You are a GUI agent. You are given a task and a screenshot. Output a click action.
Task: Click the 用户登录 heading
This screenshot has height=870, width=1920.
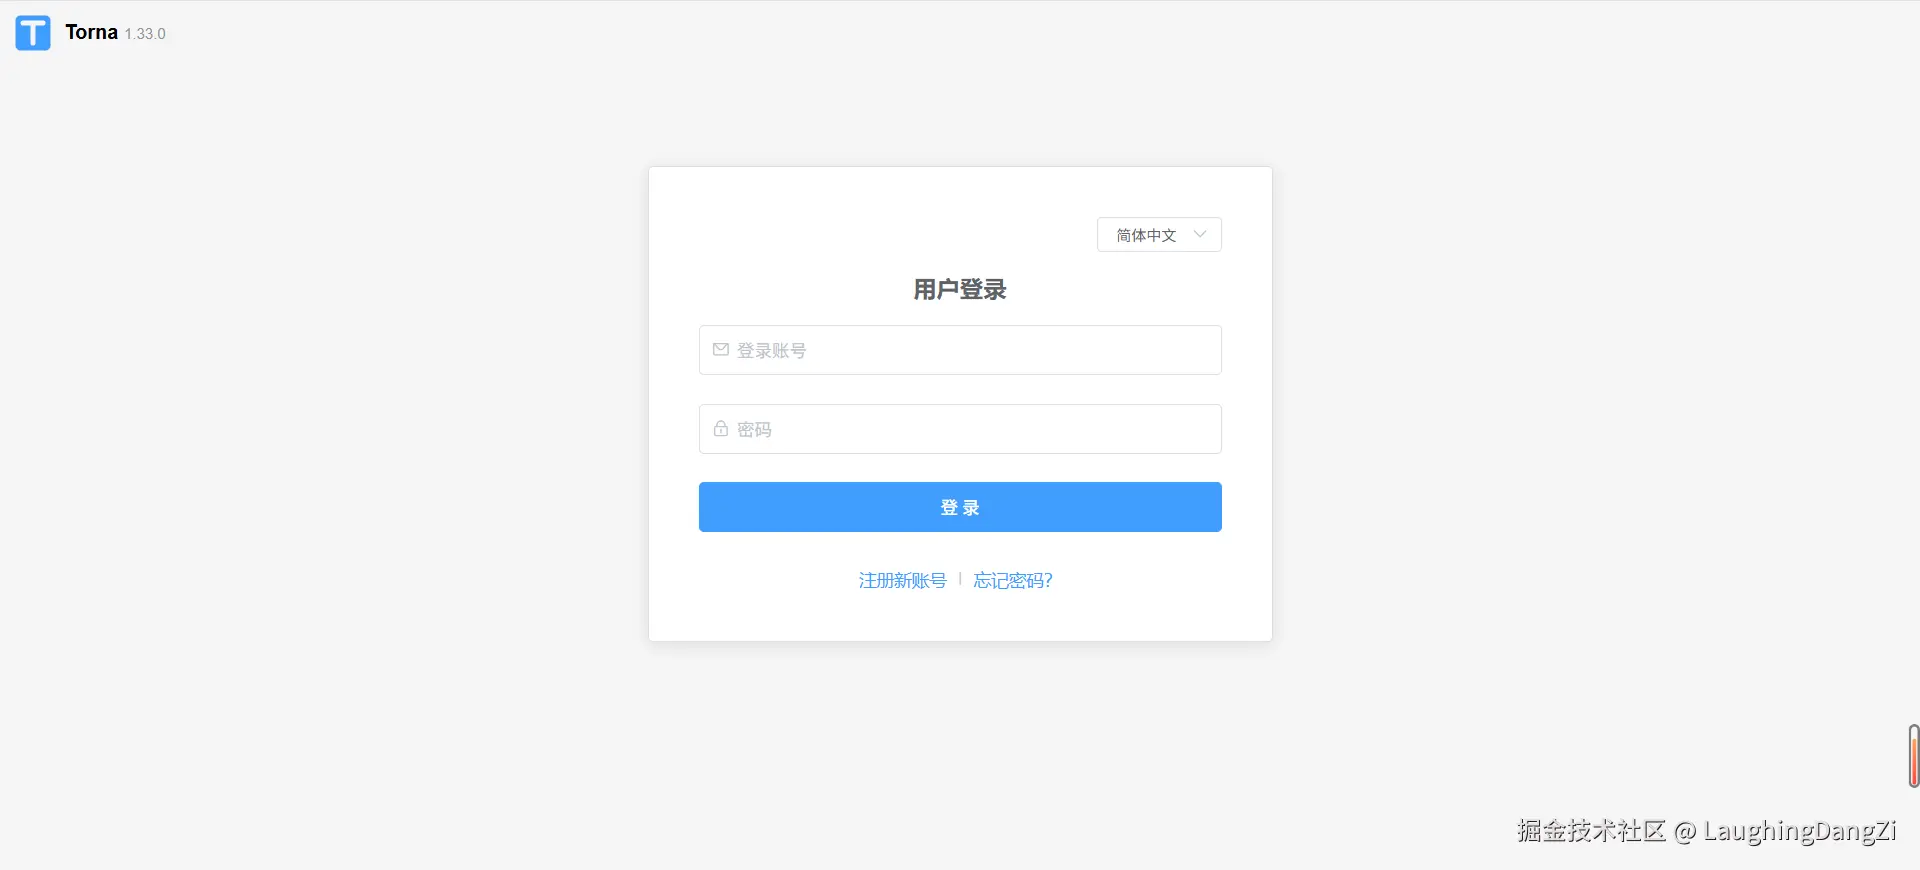(960, 290)
